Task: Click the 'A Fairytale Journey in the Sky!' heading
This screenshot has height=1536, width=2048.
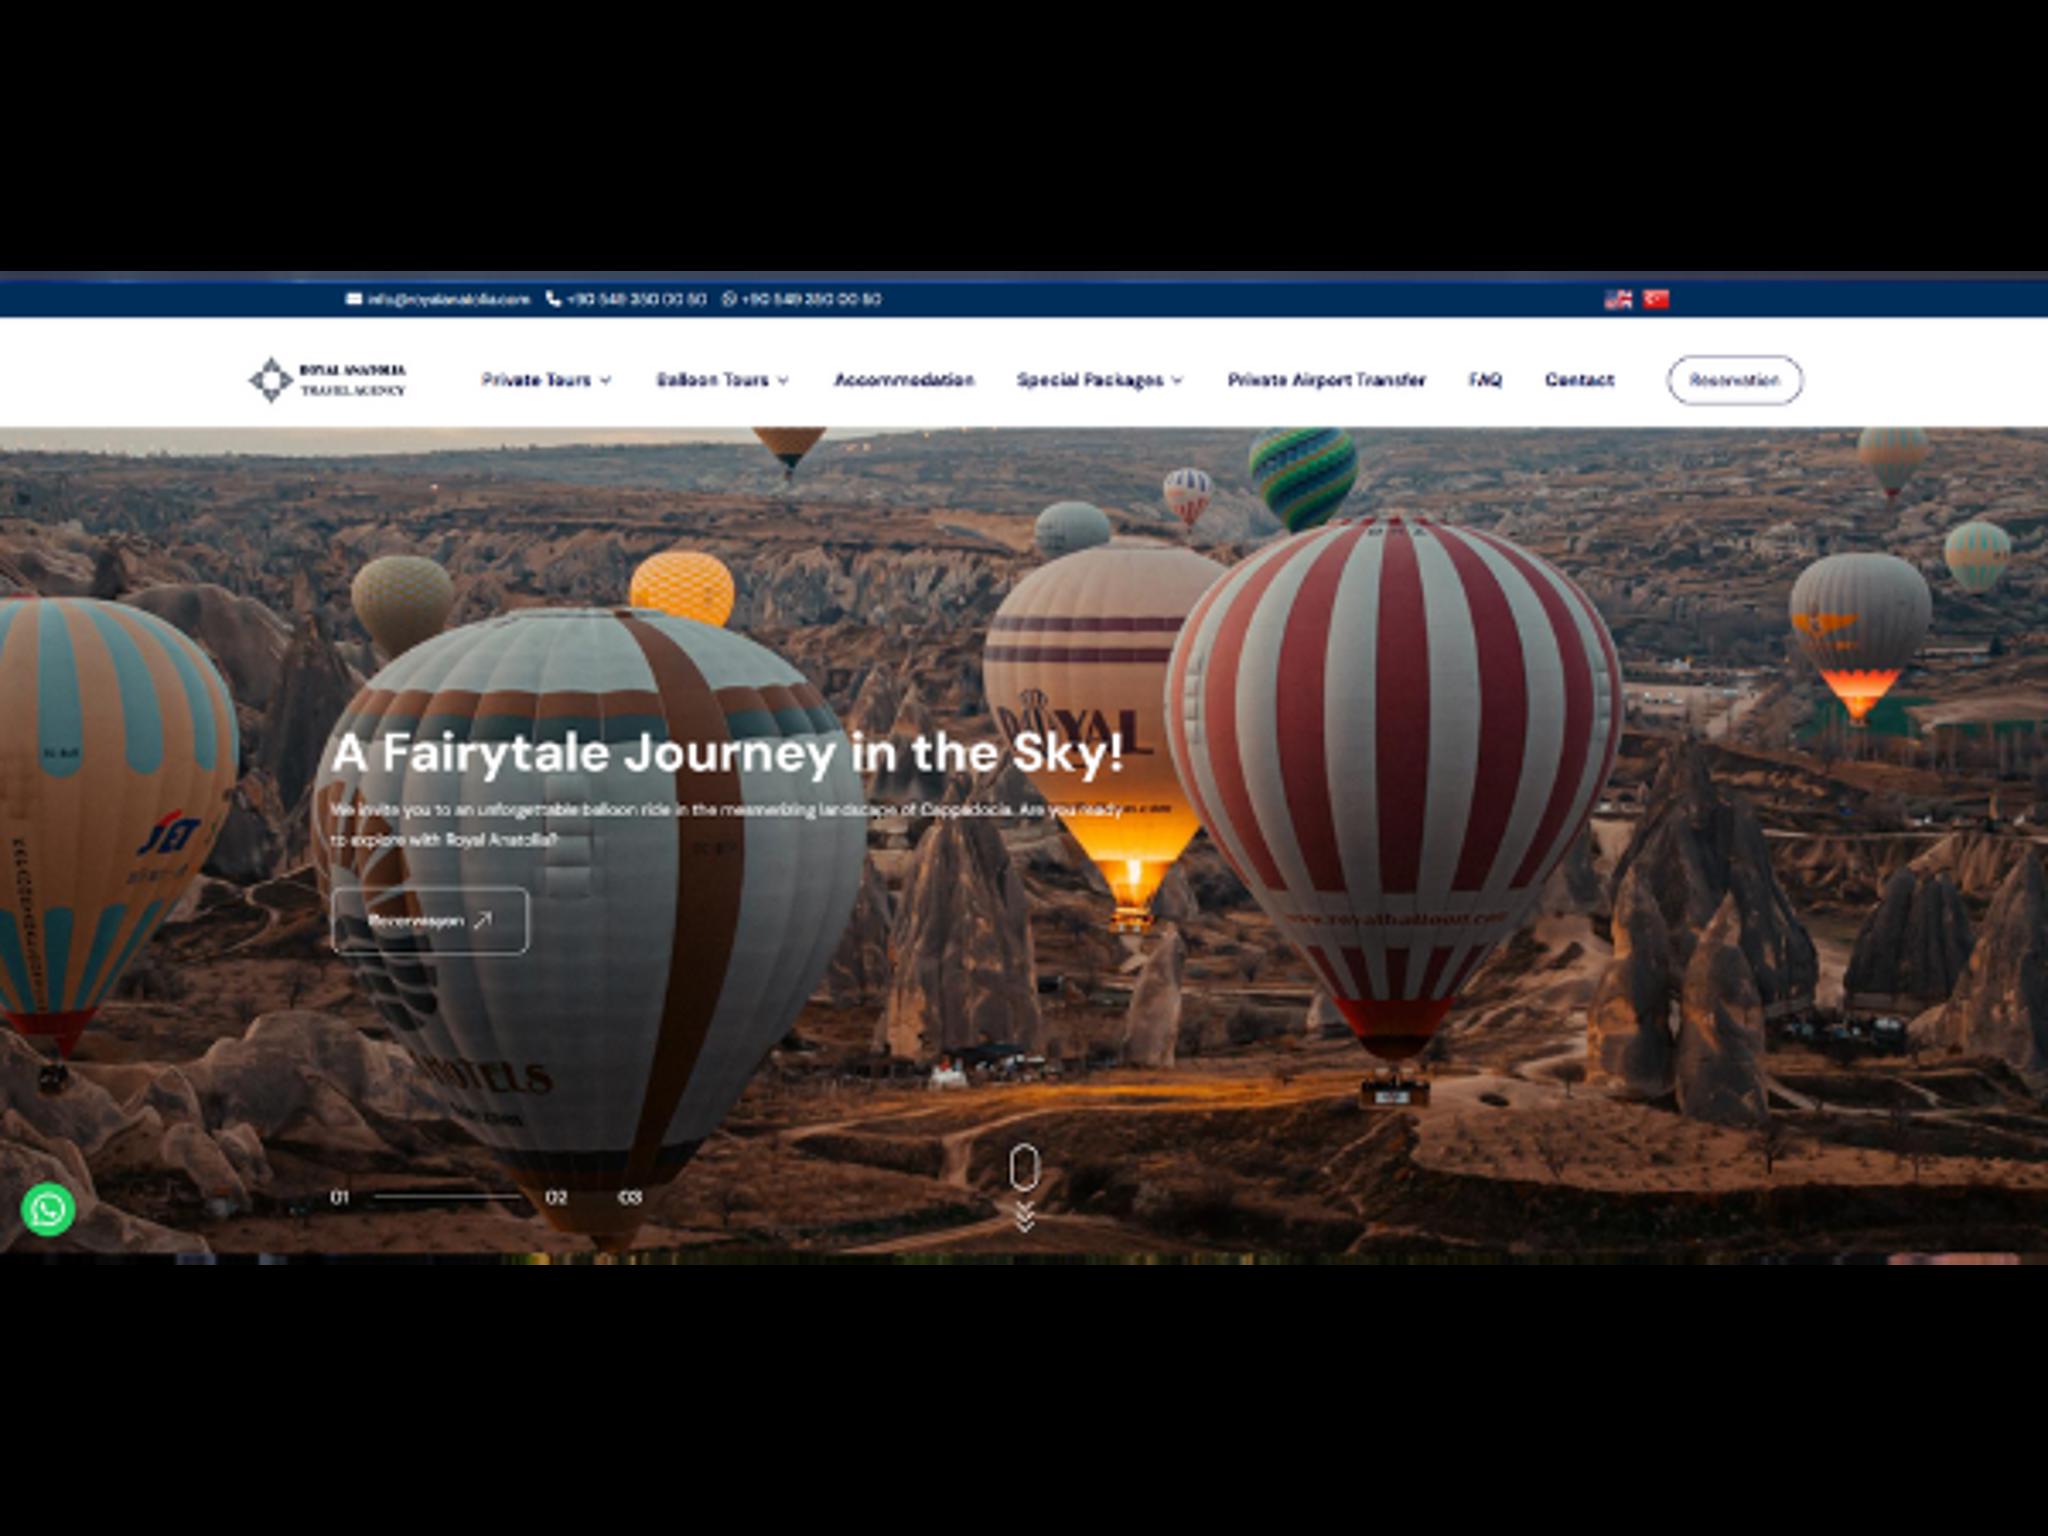Action: (x=727, y=753)
